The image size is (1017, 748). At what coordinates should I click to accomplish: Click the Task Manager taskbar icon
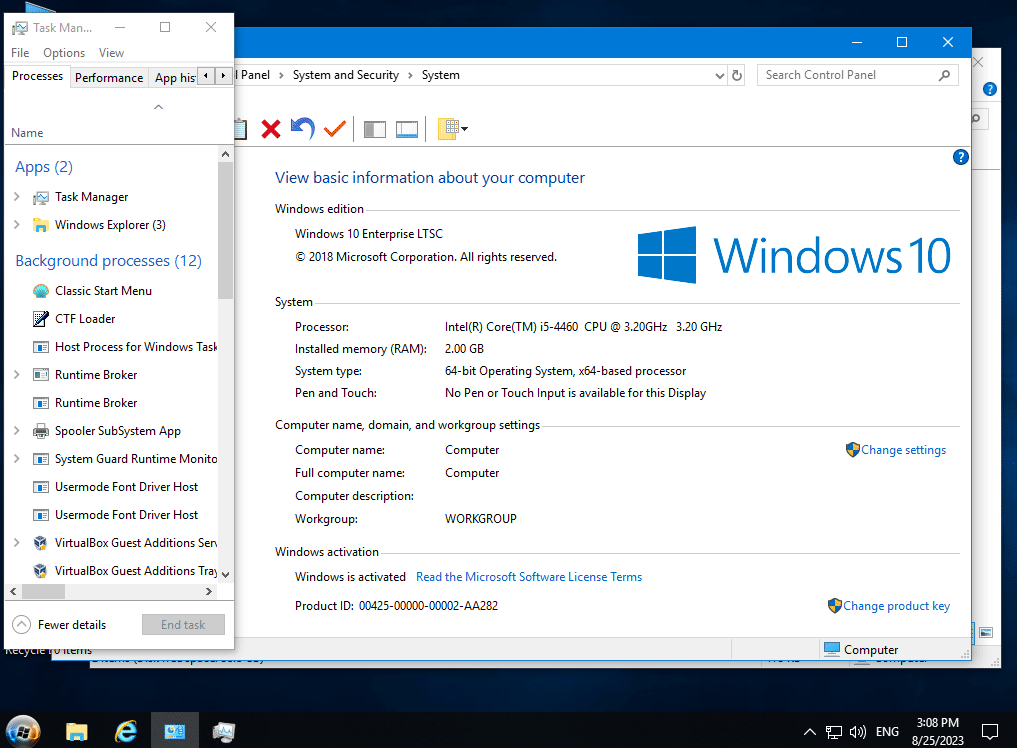pyautogui.click(x=224, y=732)
